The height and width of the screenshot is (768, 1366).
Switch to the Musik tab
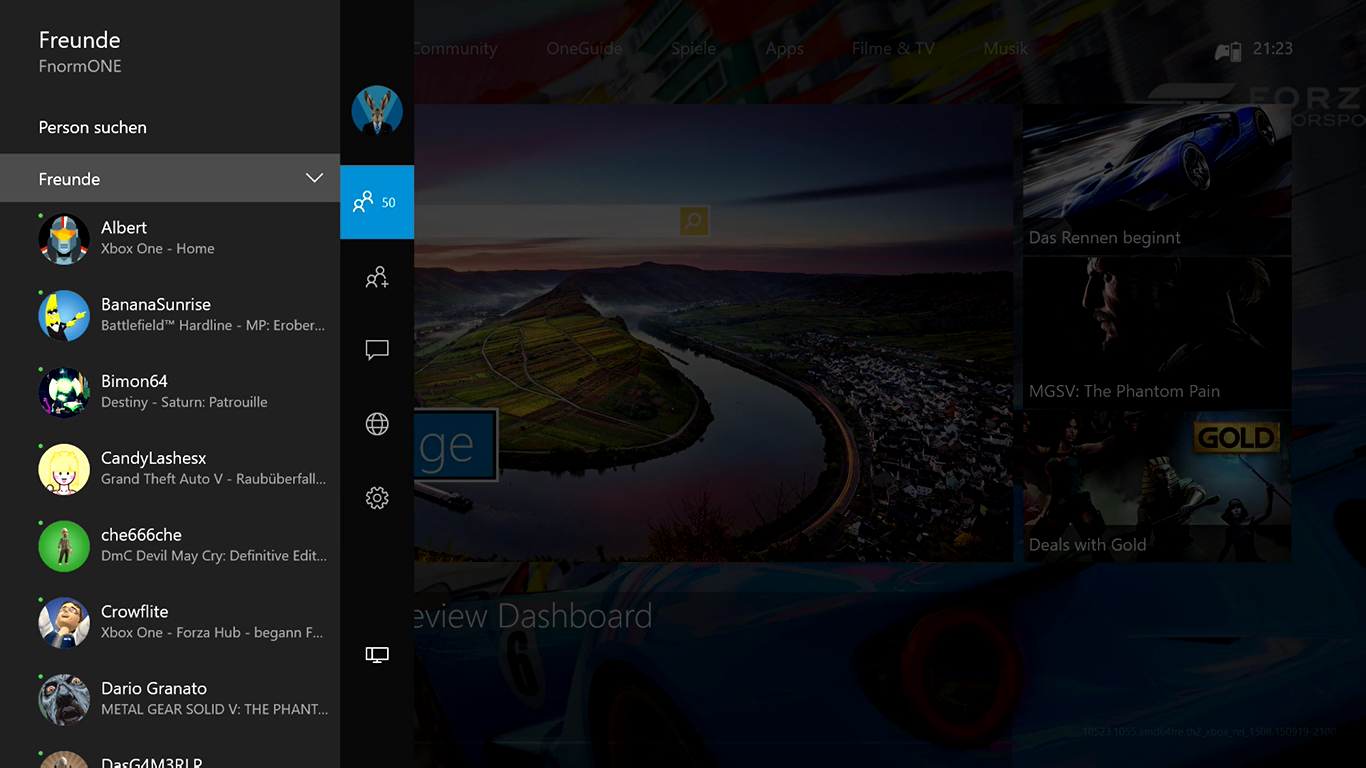point(1006,49)
